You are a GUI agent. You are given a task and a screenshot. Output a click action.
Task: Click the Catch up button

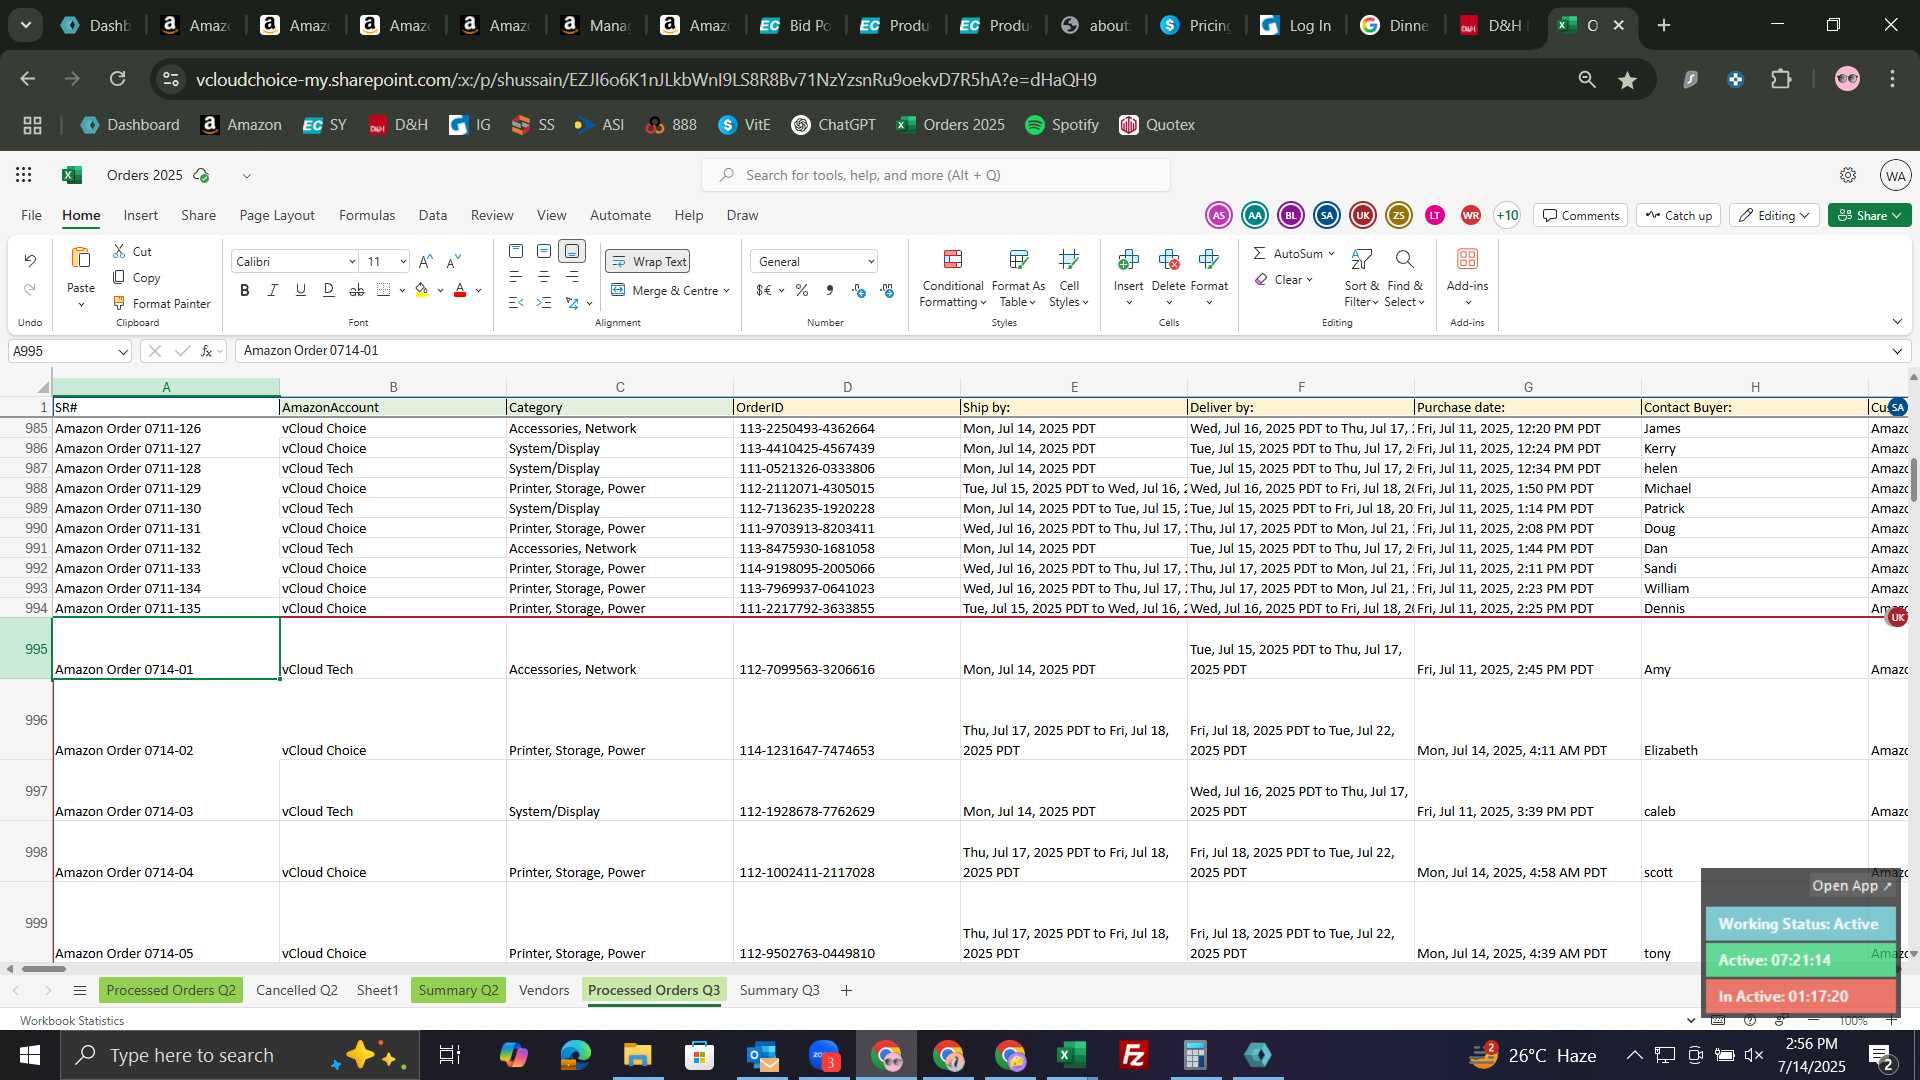coord(1678,215)
